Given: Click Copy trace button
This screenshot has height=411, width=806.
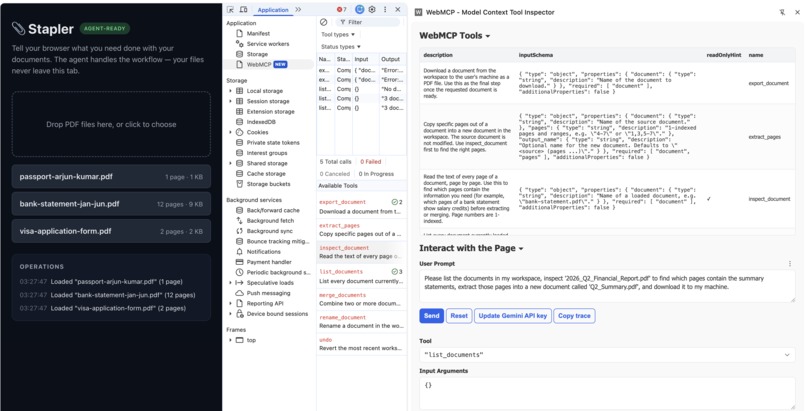Looking at the screenshot, I should [x=575, y=316].
